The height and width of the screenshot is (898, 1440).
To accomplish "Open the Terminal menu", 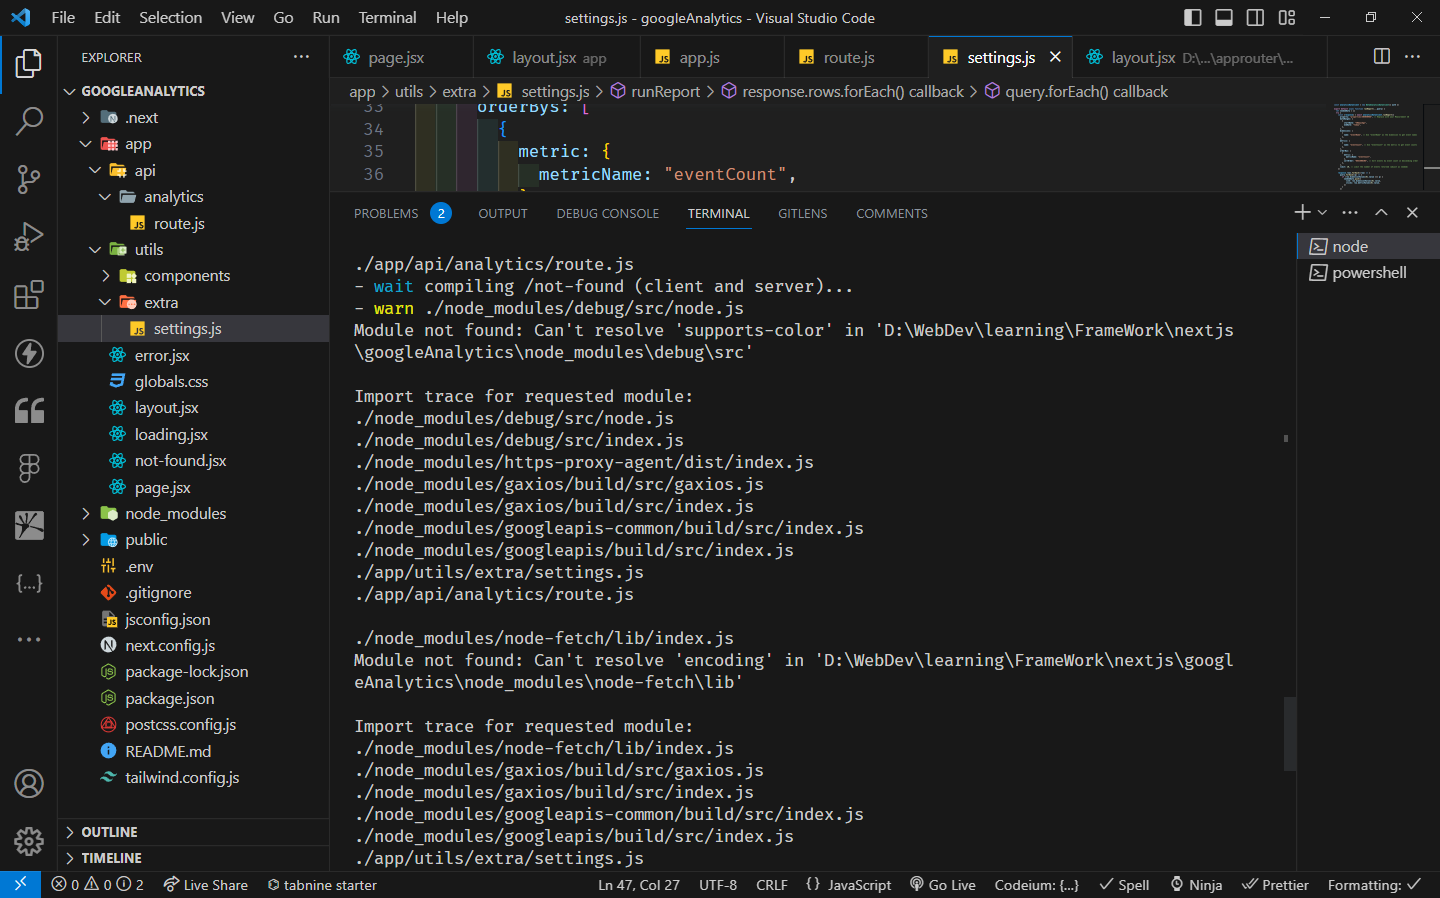I will point(388,17).
